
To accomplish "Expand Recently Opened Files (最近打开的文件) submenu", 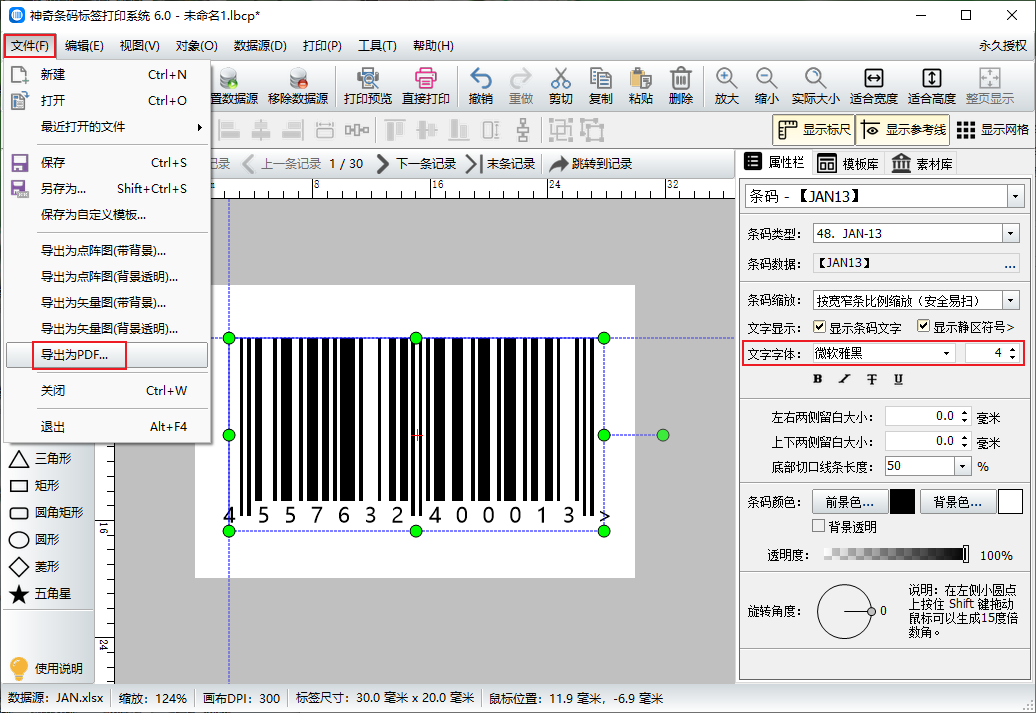I will 107,127.
